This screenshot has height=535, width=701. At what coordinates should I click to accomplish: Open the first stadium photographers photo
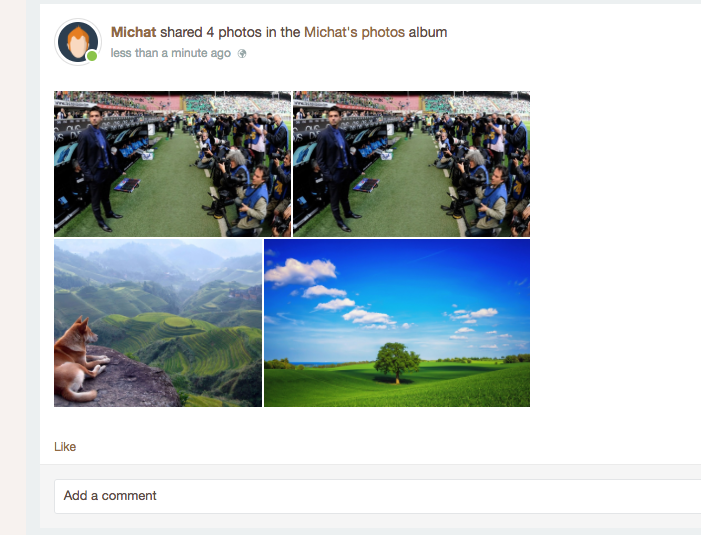click(x=173, y=164)
